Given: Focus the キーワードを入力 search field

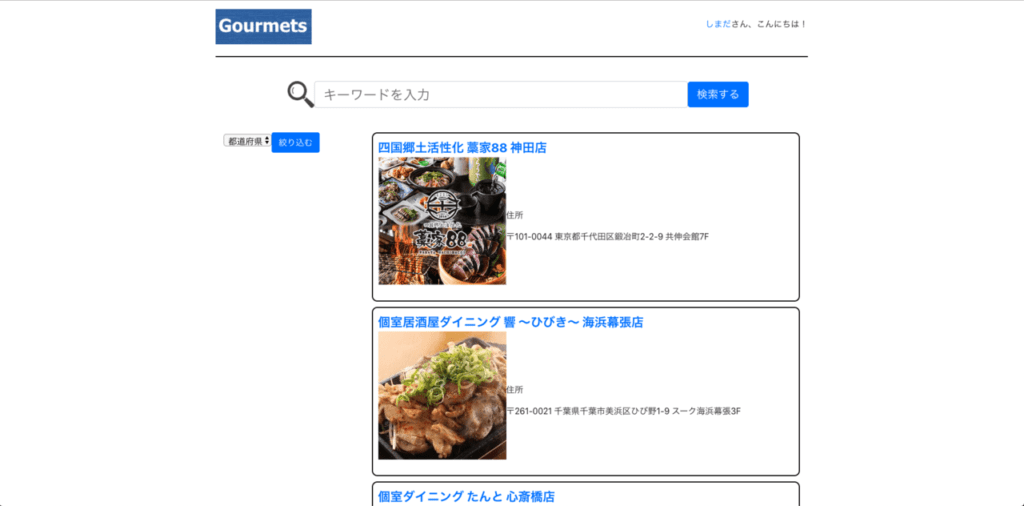Looking at the screenshot, I should [501, 95].
